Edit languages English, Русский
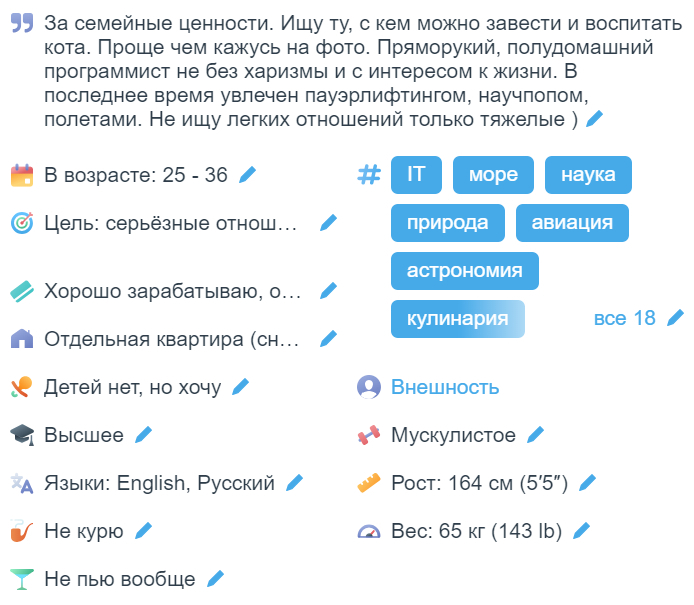694x605 pixels. [x=294, y=483]
